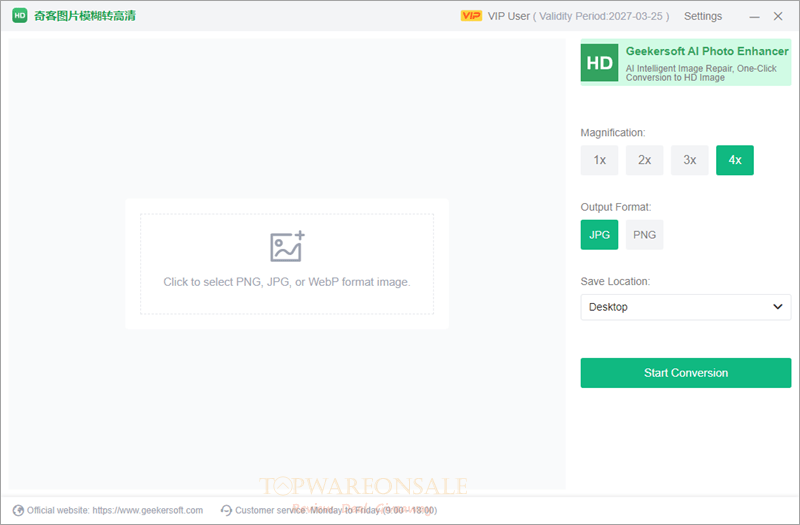The width and height of the screenshot is (800, 525).
Task: Click the Save Location label
Action: point(615,282)
